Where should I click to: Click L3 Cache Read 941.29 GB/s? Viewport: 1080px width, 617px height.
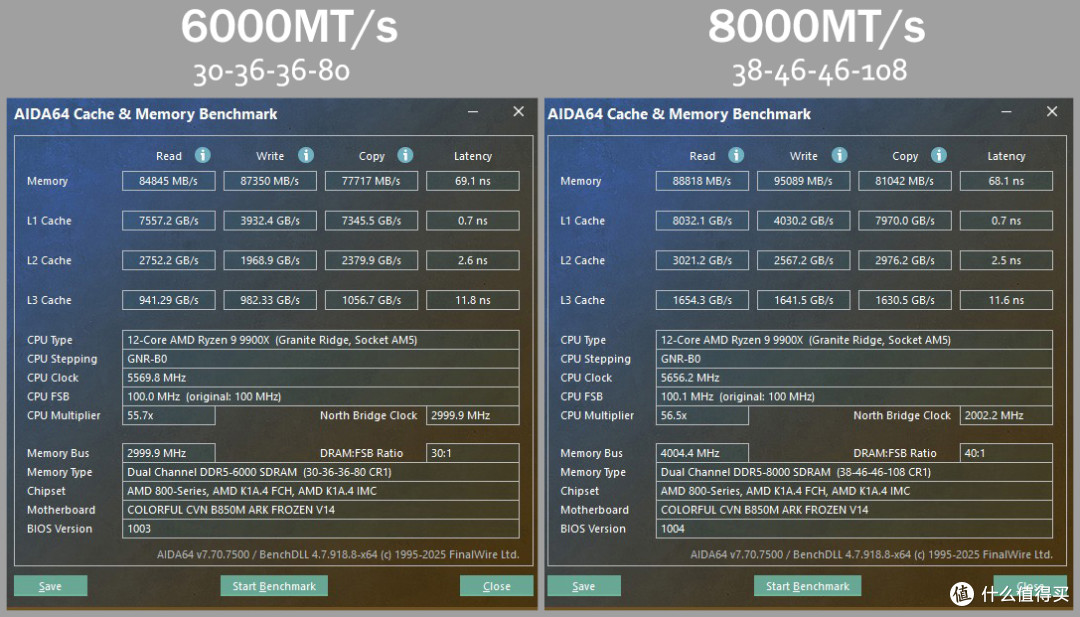coord(169,300)
